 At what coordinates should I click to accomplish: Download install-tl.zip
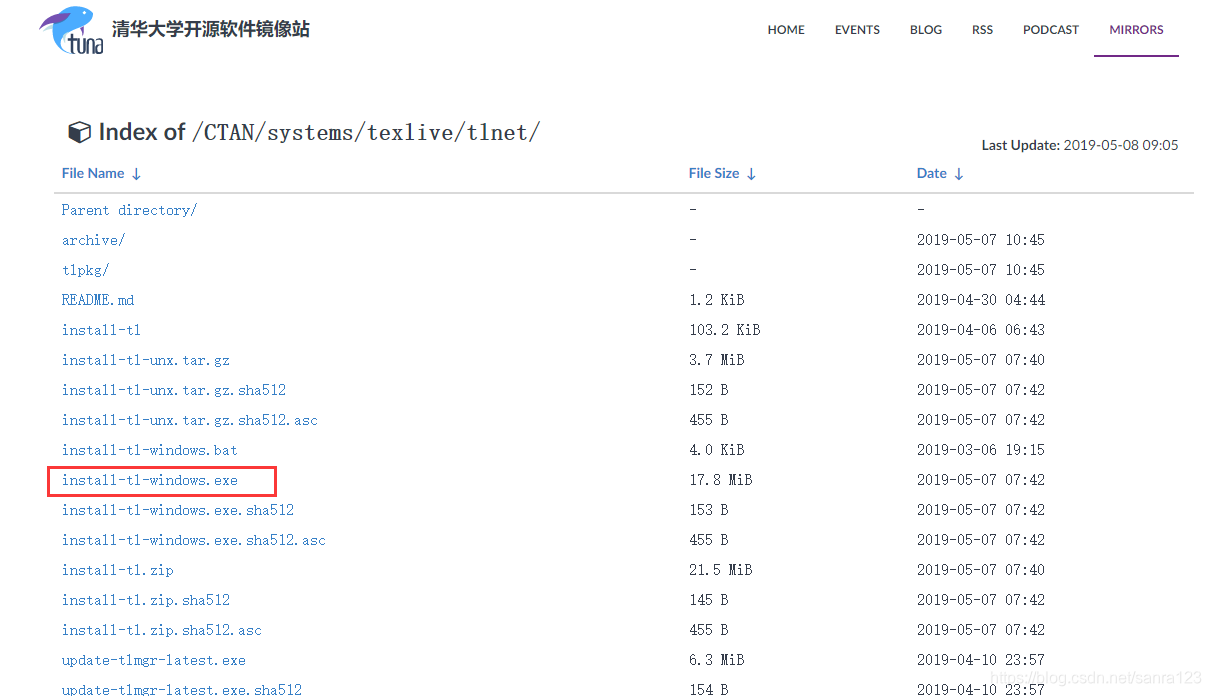click(117, 570)
